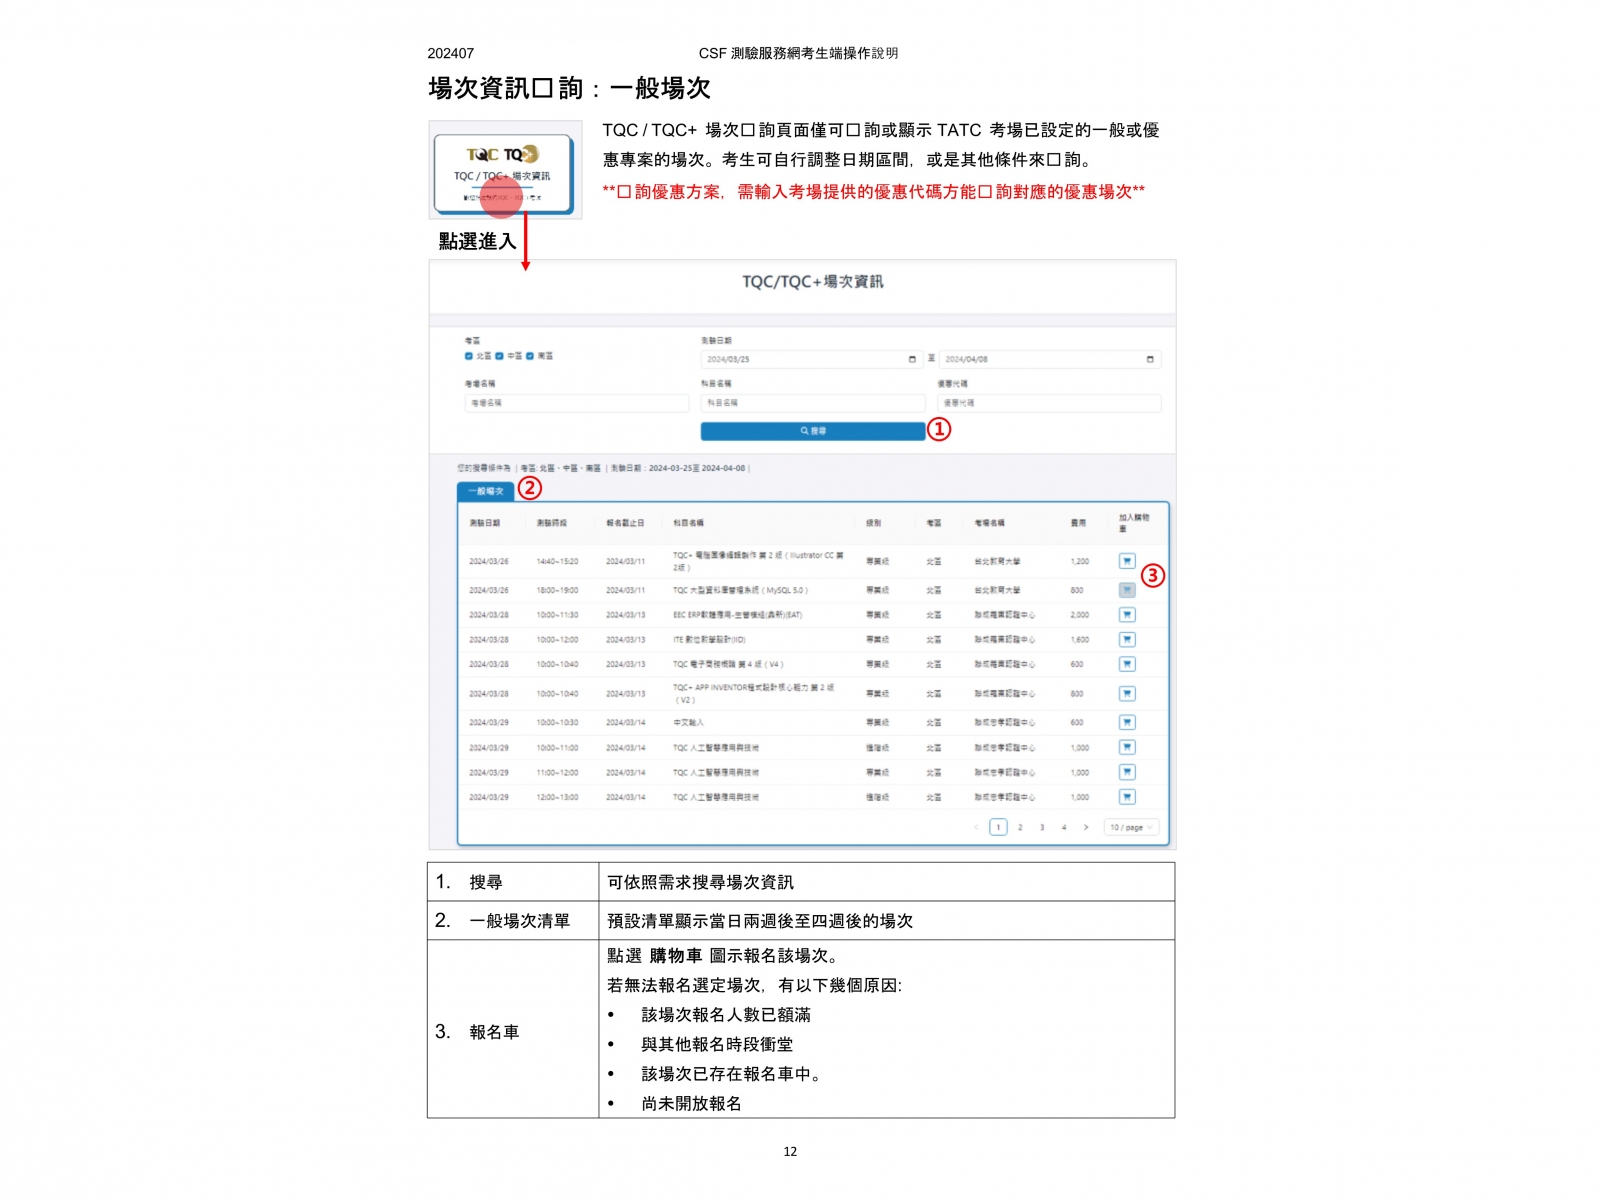This screenshot has height=1200, width=1600.
Task: Click the blue 搜尋 search button
Action: (813, 431)
